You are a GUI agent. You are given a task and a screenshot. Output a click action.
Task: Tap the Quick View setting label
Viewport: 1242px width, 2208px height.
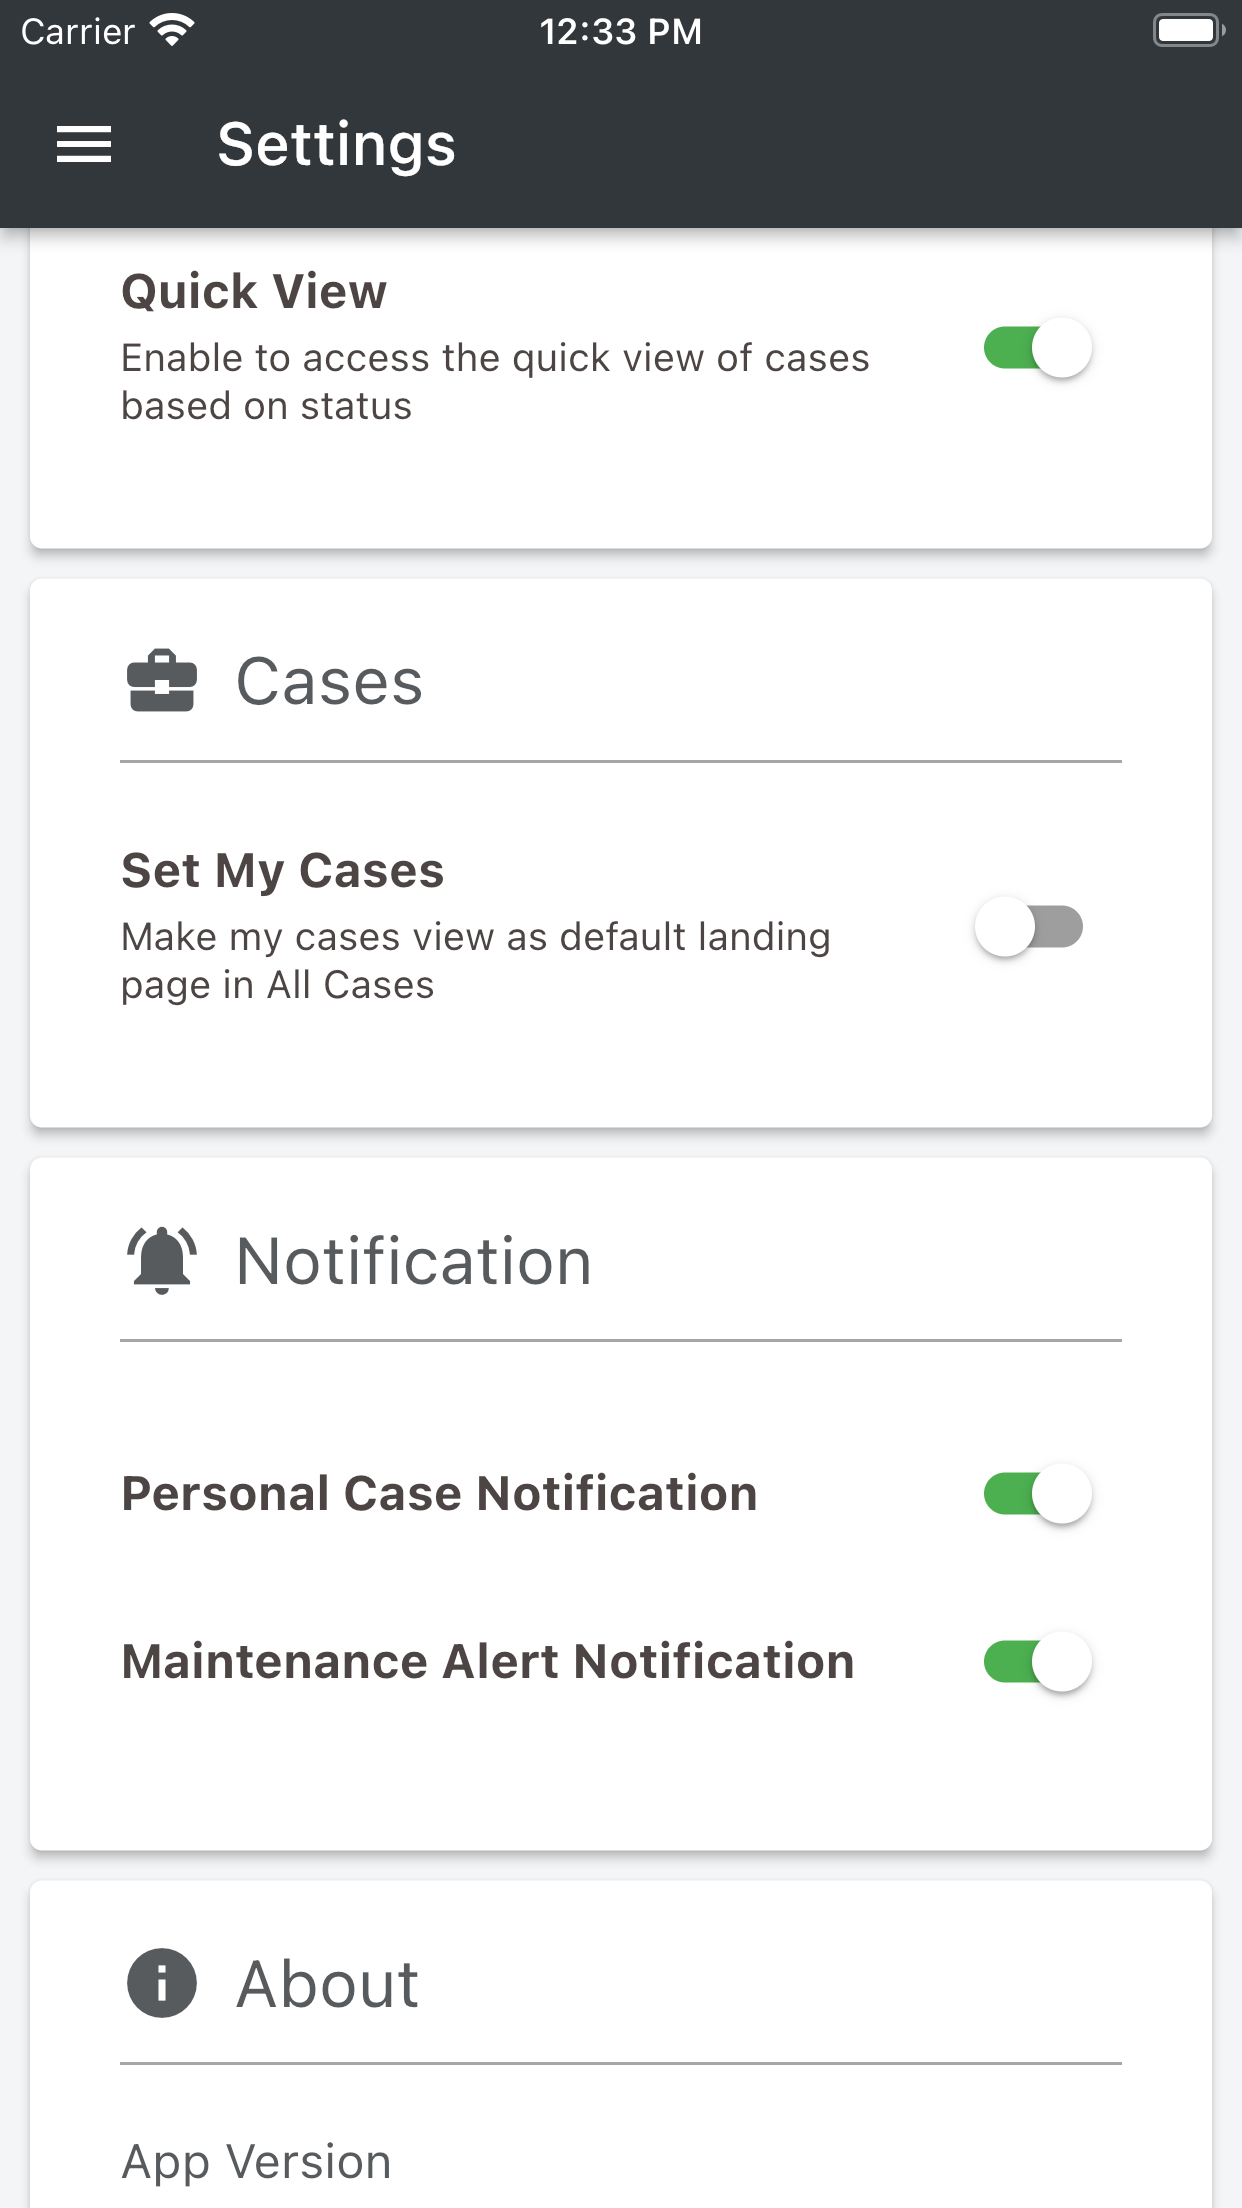[254, 292]
